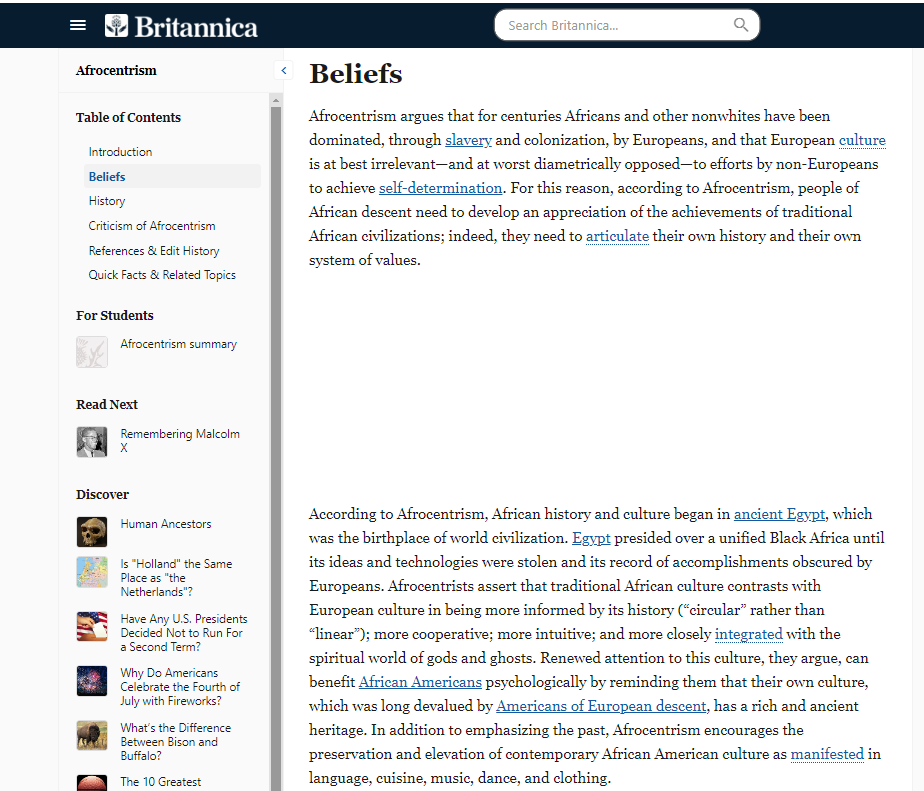
Task: Follow the culture hyperlink
Action: tap(862, 140)
